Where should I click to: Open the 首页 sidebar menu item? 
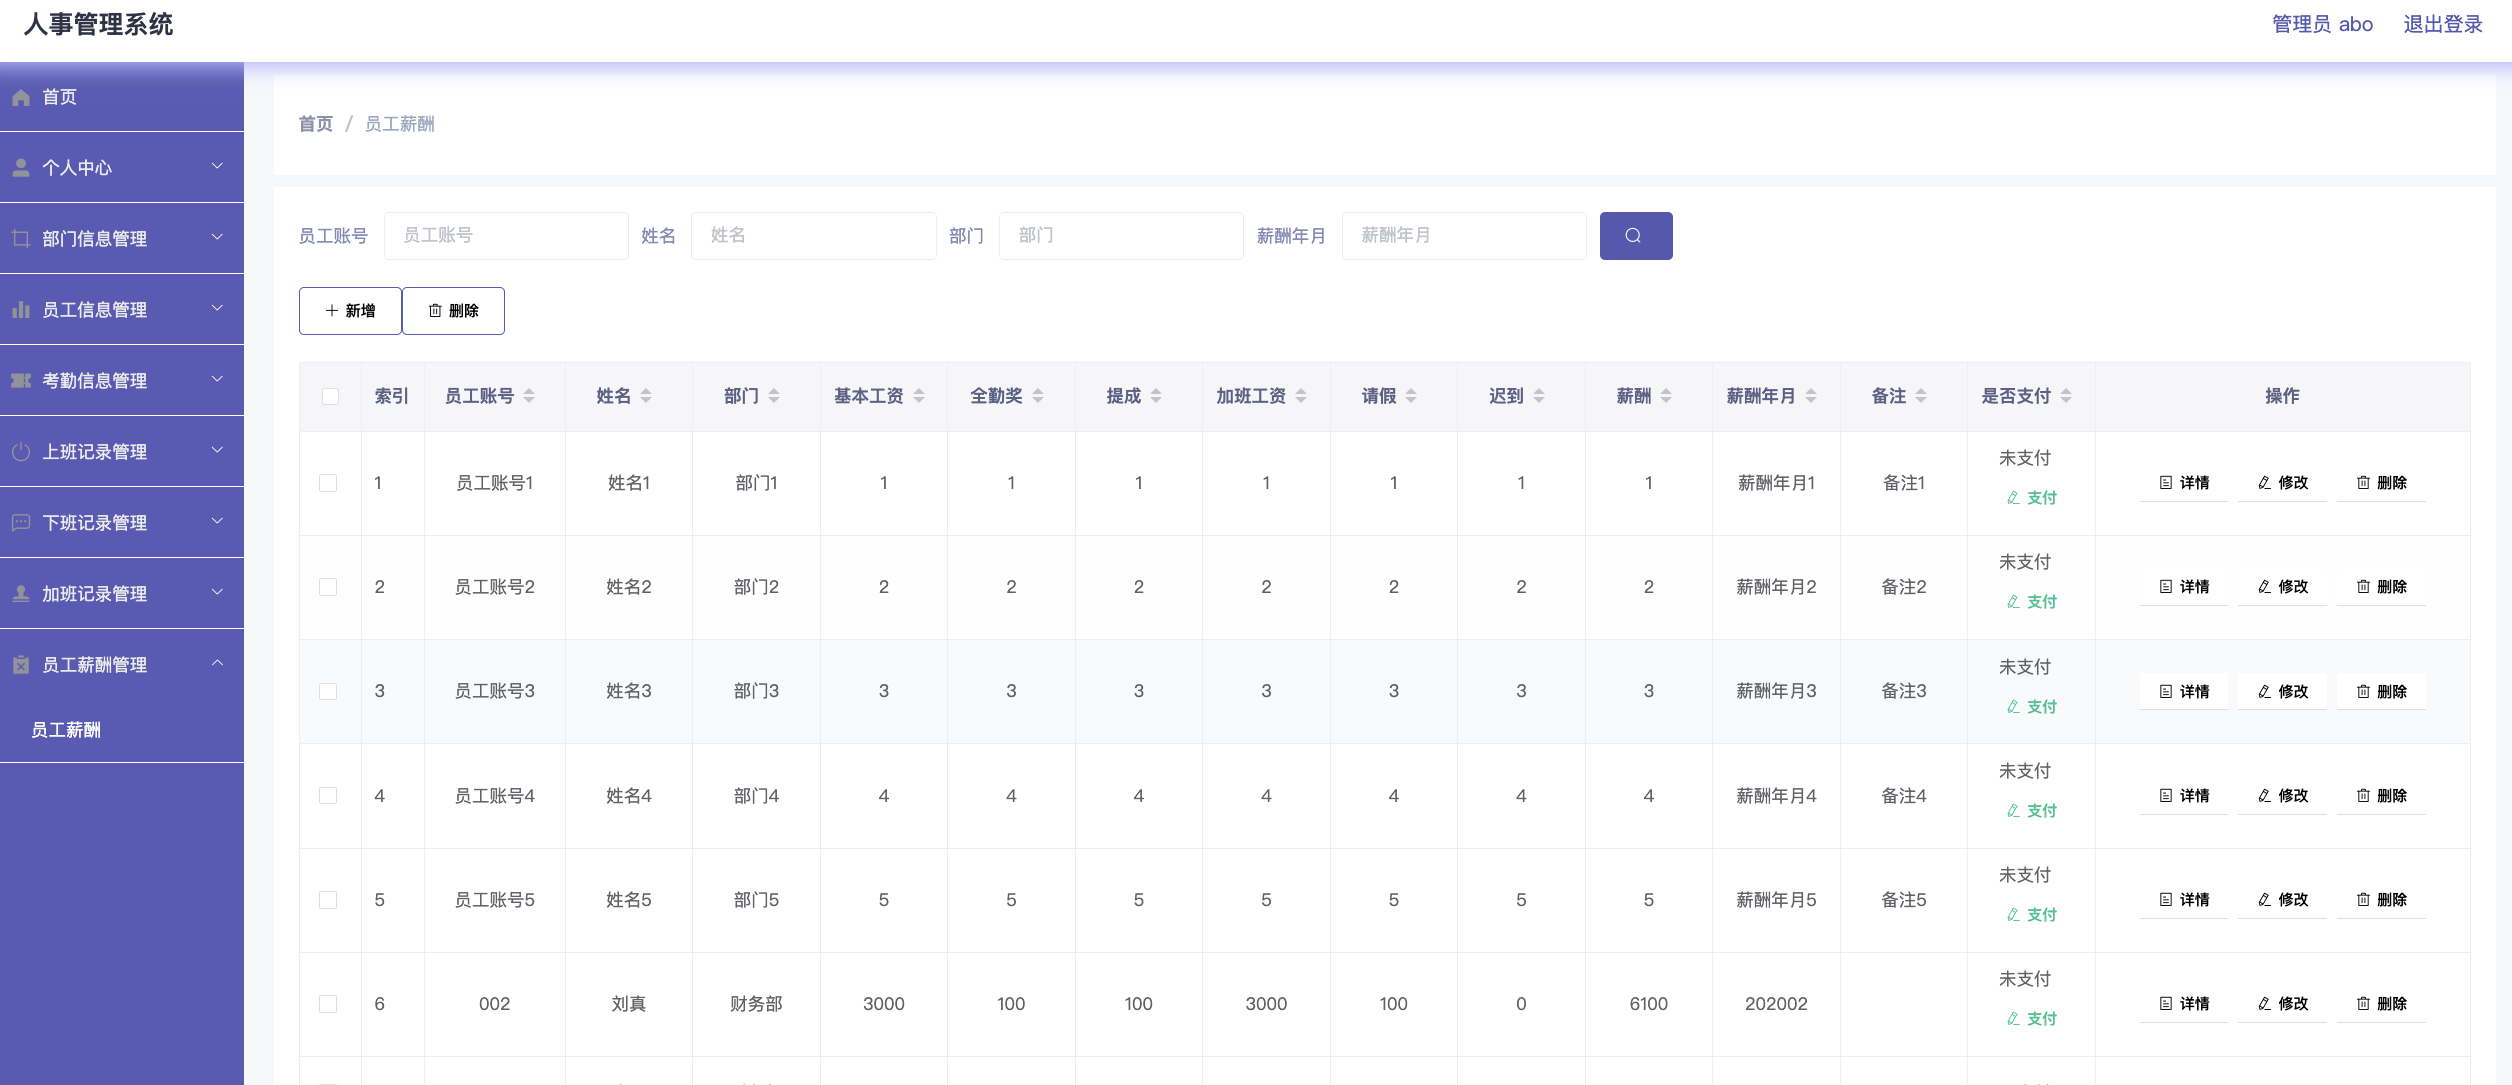point(122,97)
